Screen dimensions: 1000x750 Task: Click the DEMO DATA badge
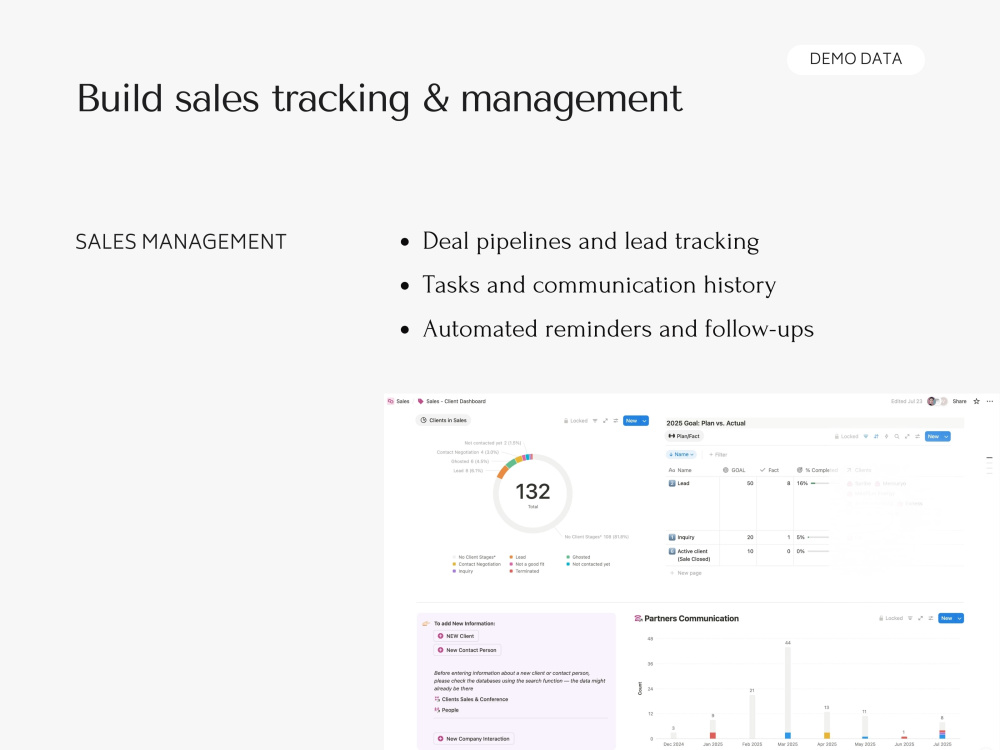point(855,59)
